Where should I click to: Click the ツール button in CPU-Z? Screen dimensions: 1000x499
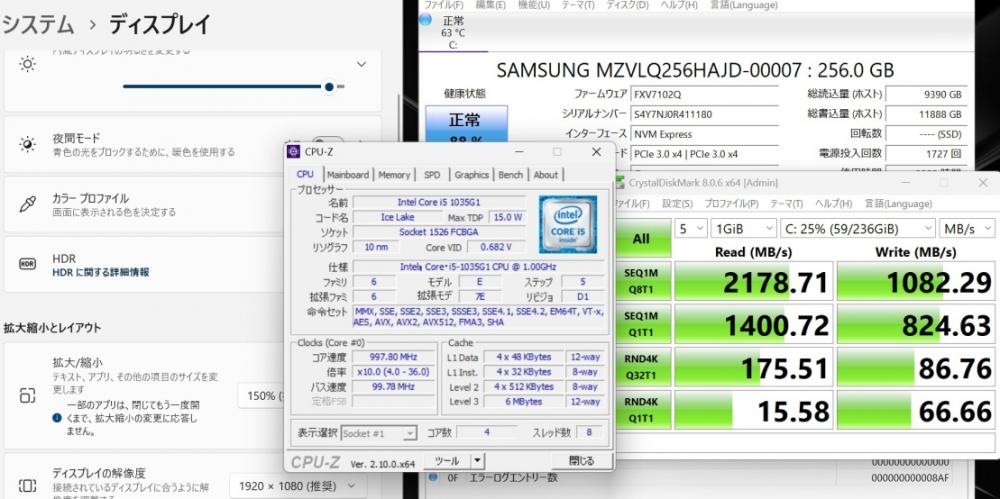[446, 461]
